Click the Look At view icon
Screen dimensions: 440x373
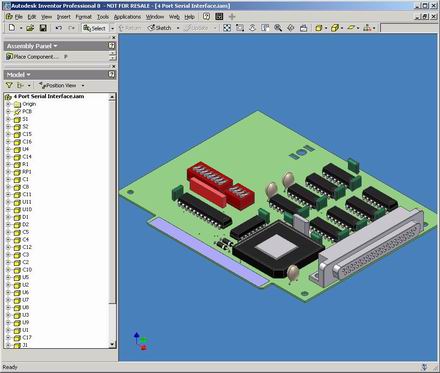pos(303,28)
